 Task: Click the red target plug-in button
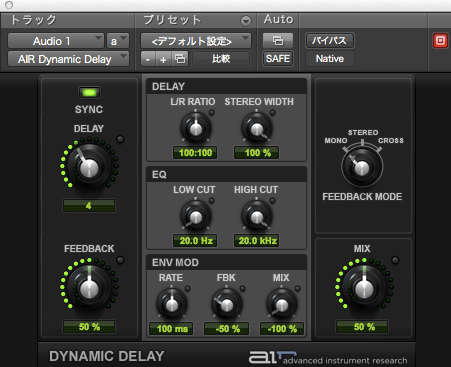[x=440, y=41]
